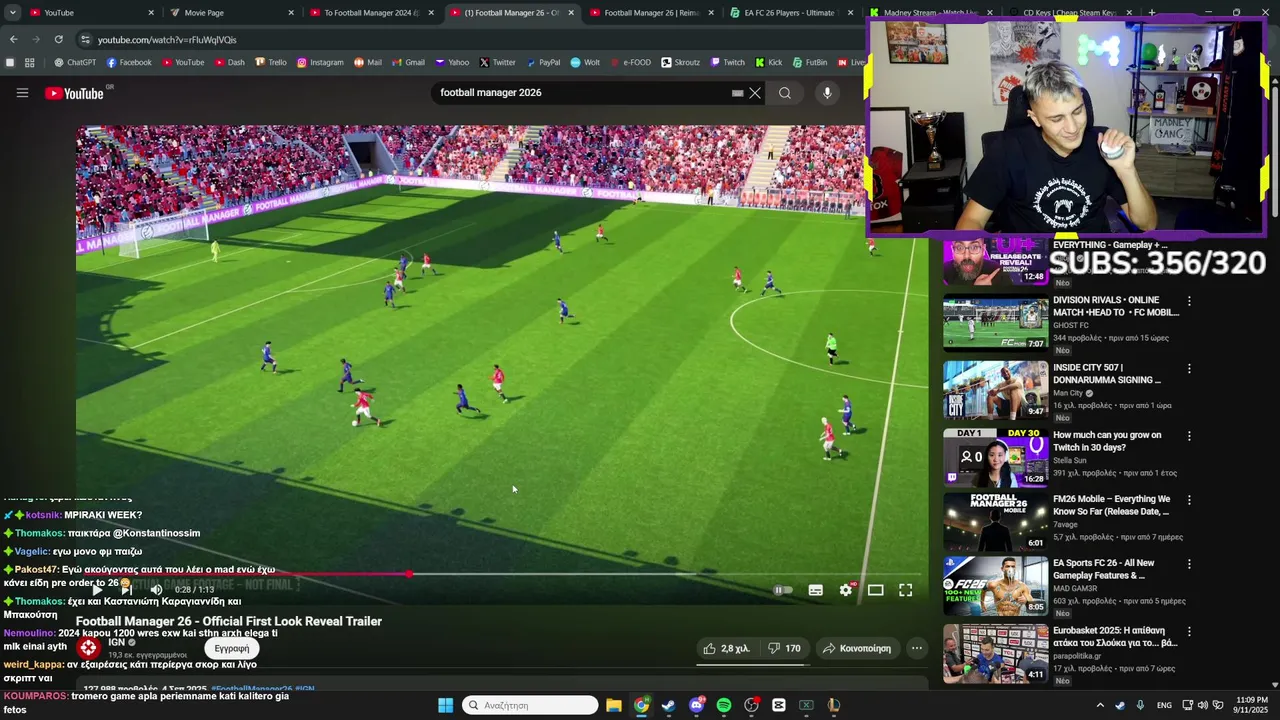This screenshot has height=720, width=1280.
Task: Toggle the autoplay switch in player
Action: 783,590
